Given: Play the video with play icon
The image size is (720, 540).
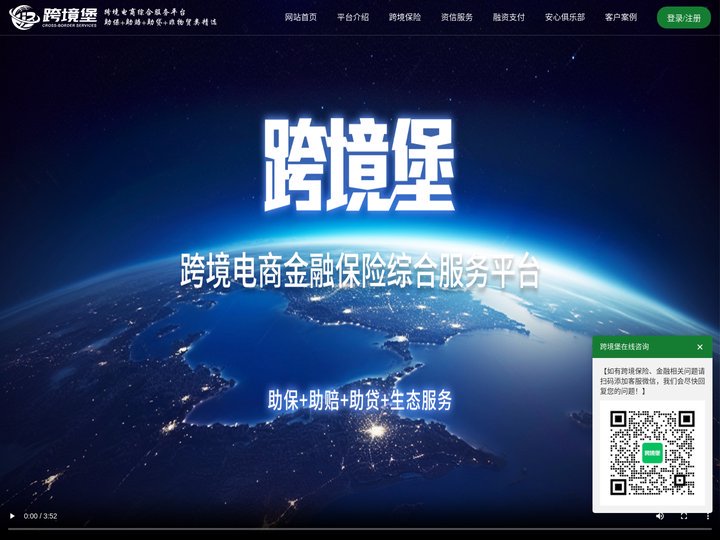Looking at the screenshot, I should 12,516.
